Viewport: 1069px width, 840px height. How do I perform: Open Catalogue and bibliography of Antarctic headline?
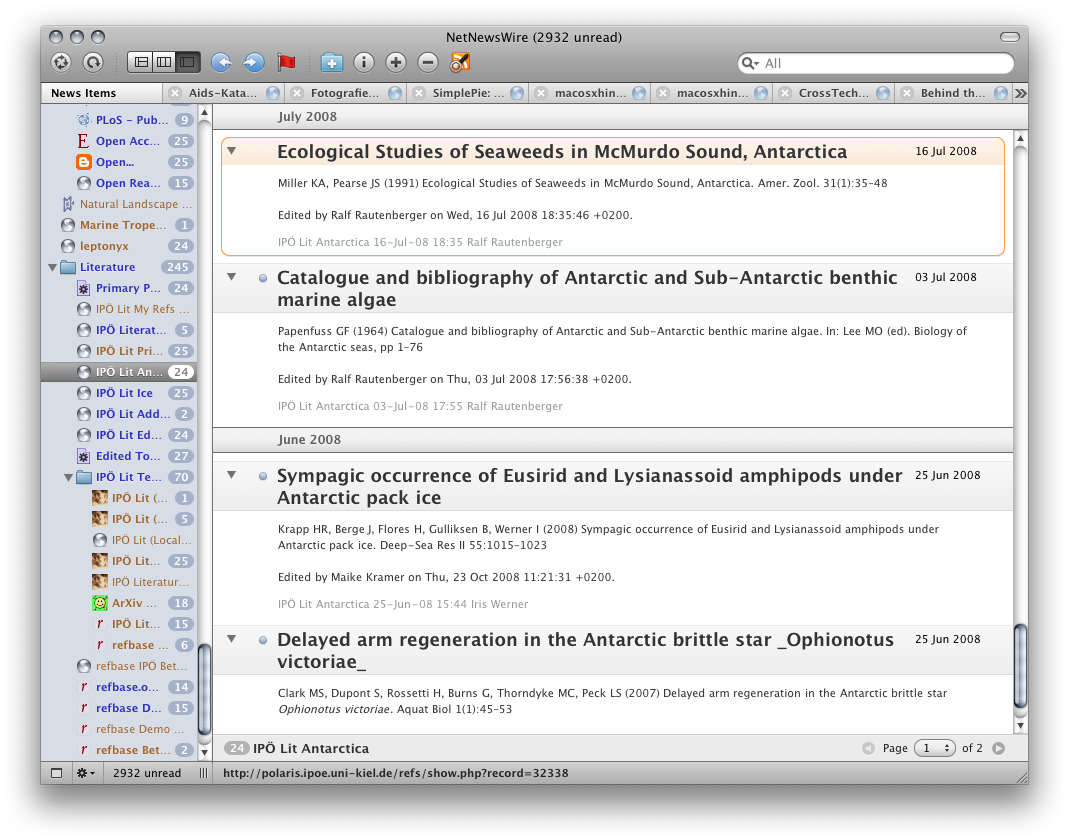(x=587, y=288)
